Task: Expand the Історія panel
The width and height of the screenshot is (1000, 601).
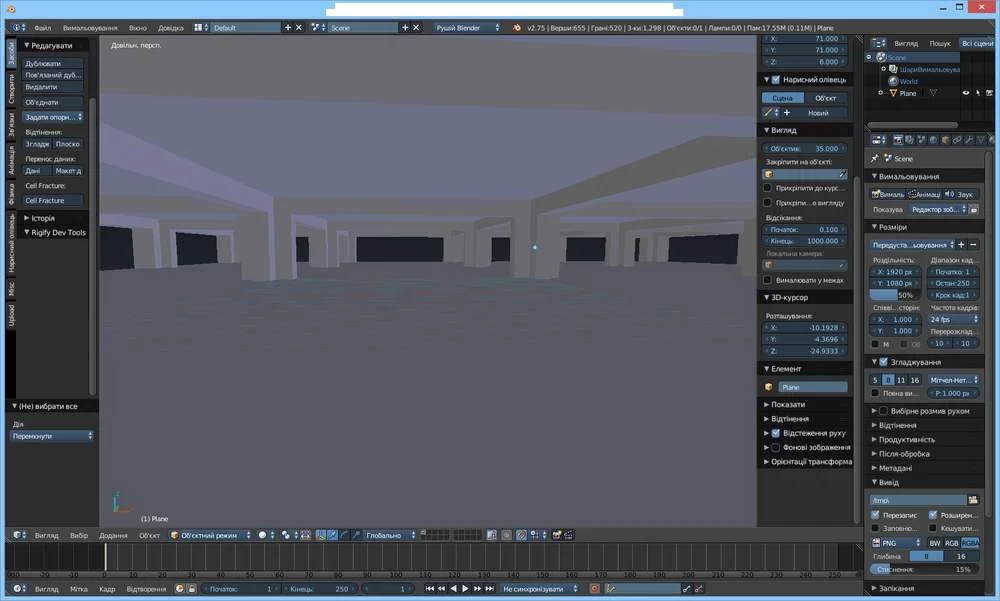Action: click(x=43, y=218)
